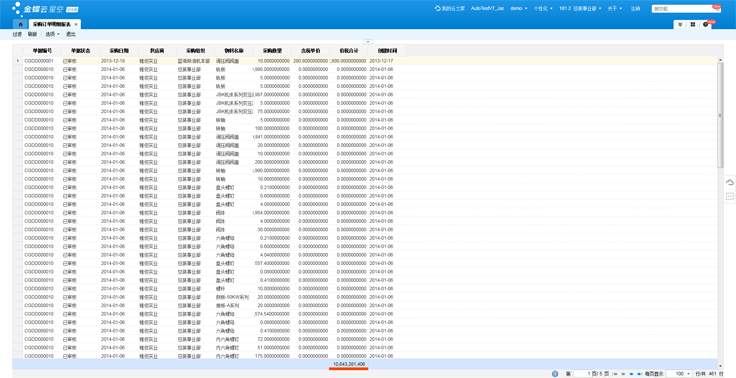The height and width of the screenshot is (378, 736).
Task: Open the 关于 dropdown menu
Action: (615, 8)
